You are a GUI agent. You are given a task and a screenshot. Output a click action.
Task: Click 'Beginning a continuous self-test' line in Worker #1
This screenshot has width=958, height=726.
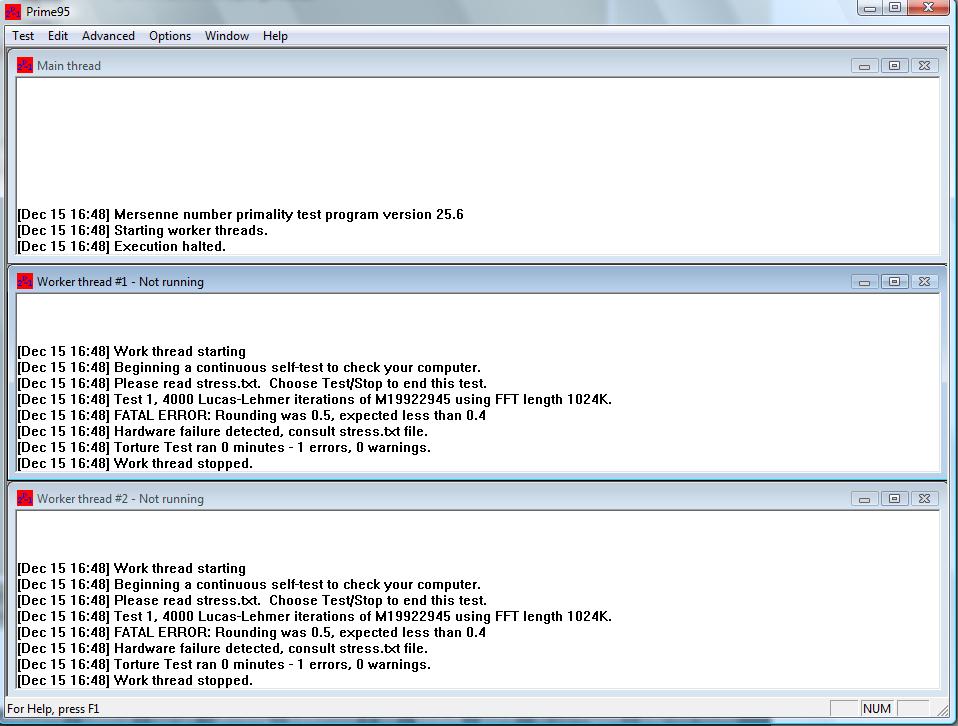point(249,367)
